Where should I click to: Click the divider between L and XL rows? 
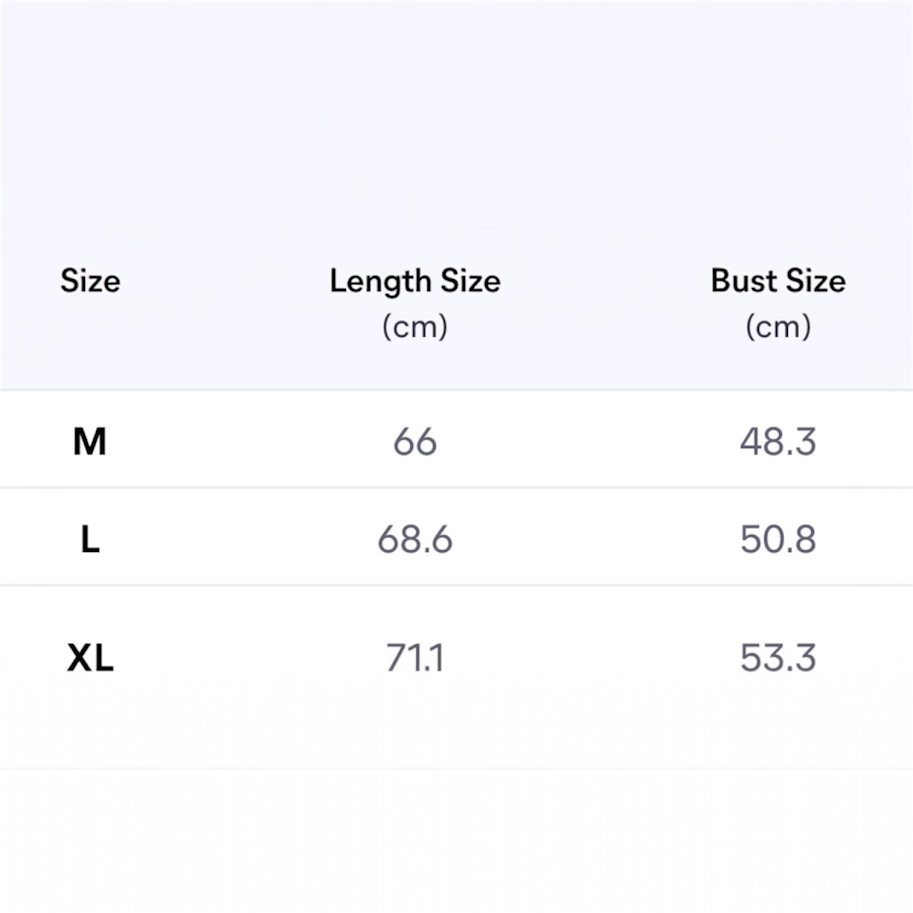(456, 586)
